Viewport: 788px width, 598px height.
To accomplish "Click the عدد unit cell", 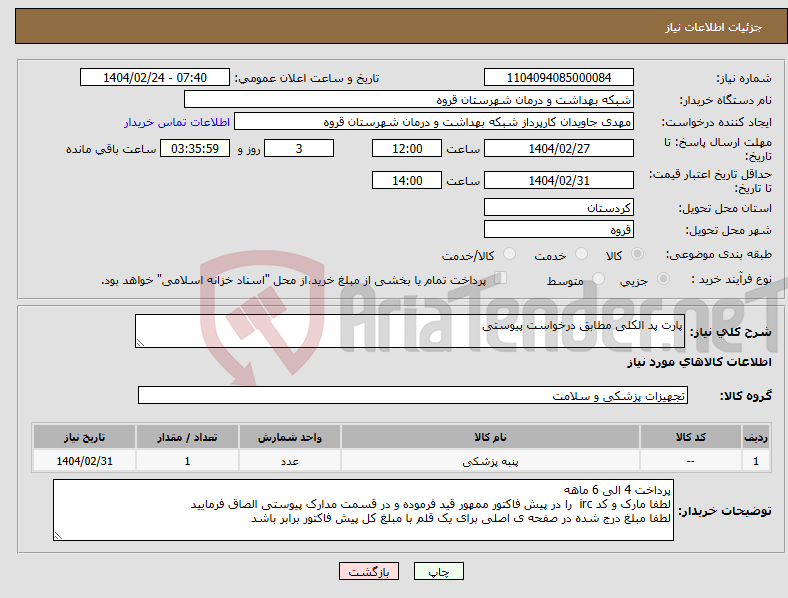I will click(290, 461).
